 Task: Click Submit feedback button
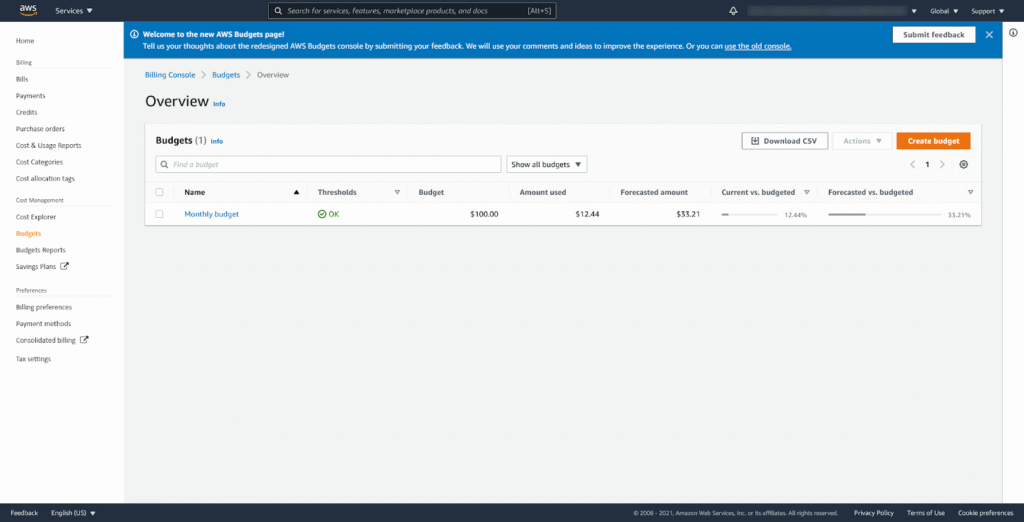point(933,35)
